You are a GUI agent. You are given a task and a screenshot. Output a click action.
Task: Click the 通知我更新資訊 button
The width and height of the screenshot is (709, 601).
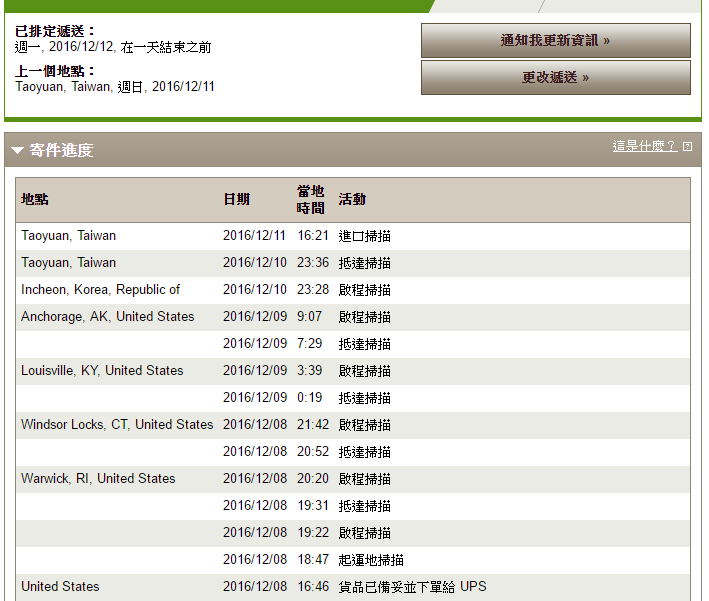coord(556,40)
